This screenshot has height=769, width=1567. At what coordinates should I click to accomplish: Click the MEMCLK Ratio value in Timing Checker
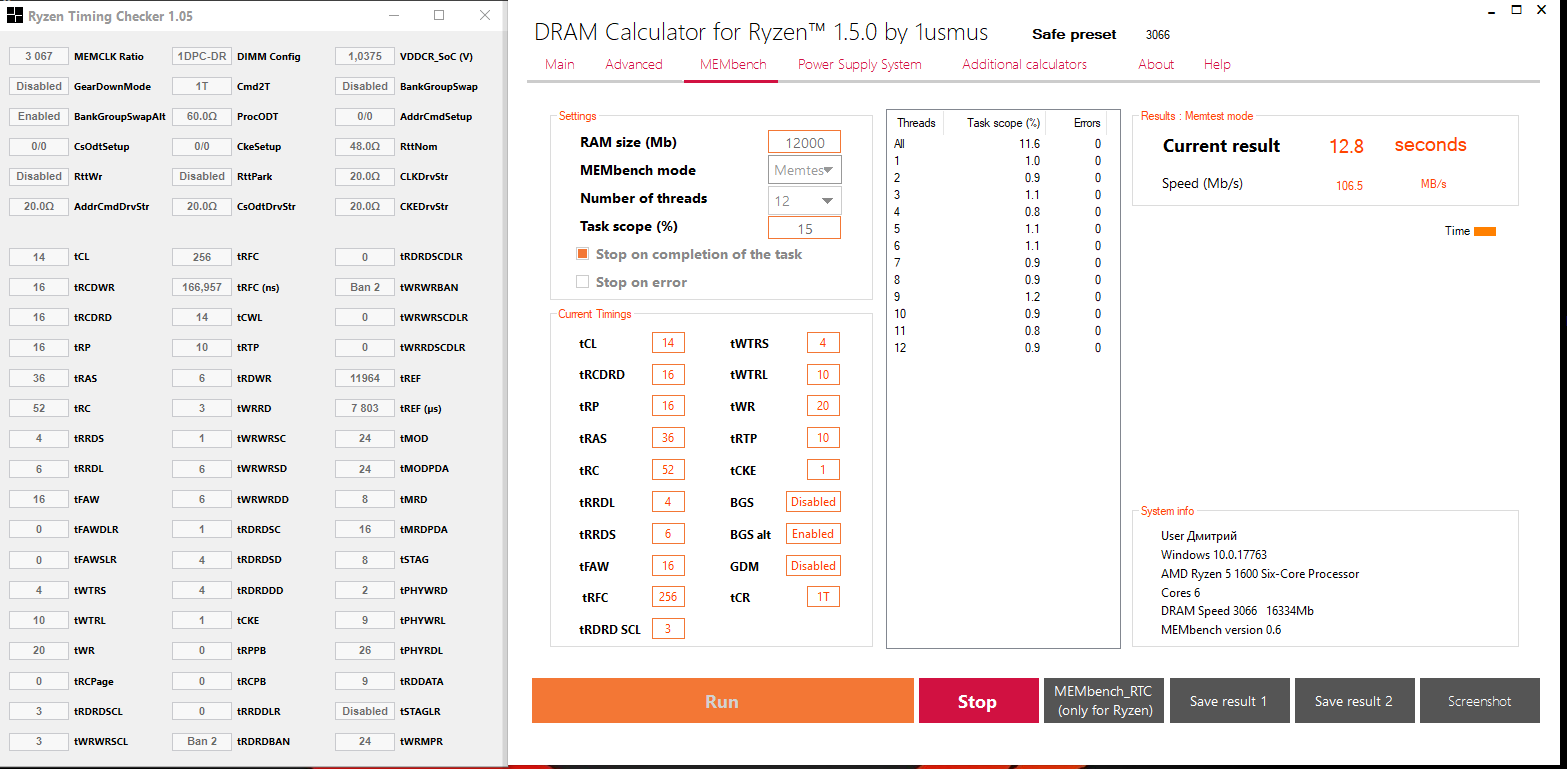[39, 56]
